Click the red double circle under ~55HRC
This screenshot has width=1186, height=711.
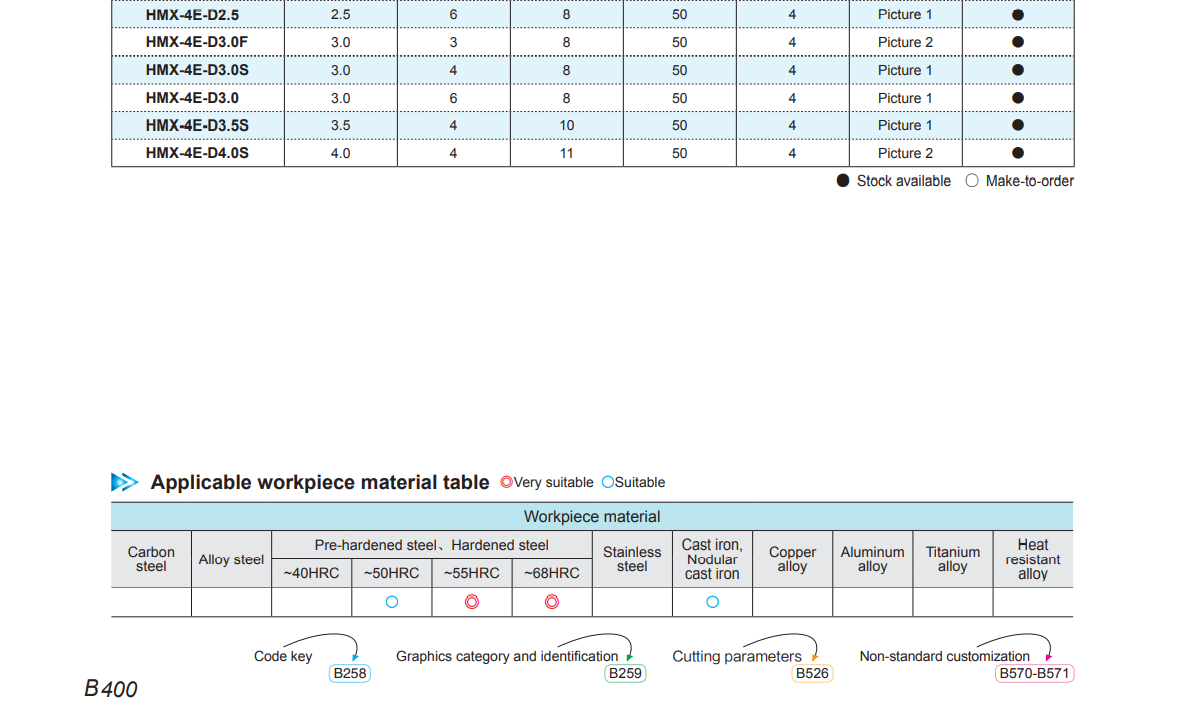(472, 602)
